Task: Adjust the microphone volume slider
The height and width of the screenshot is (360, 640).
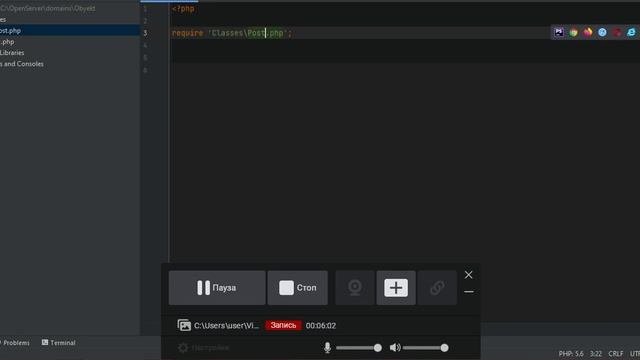Action: coord(359,348)
